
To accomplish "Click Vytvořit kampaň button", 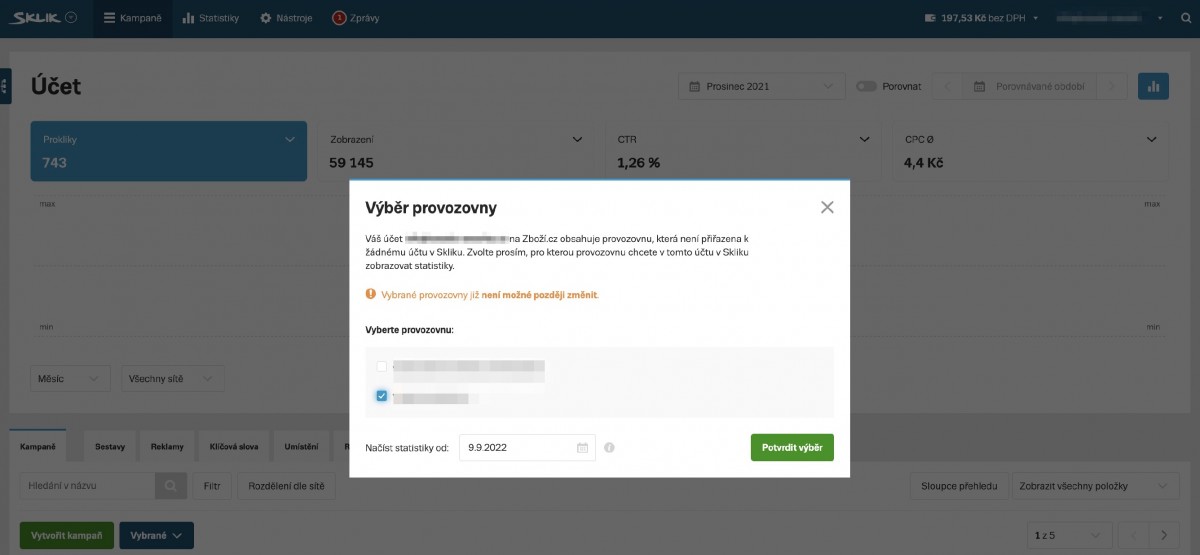I will coord(67,536).
